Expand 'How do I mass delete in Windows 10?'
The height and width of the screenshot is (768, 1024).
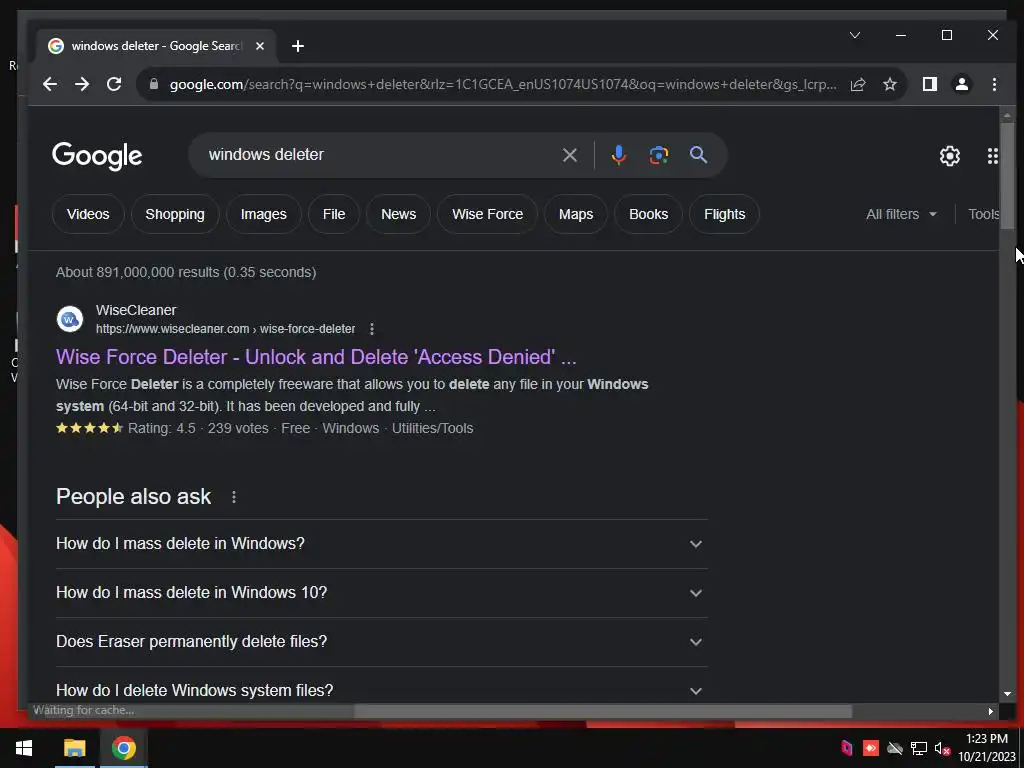coord(382,593)
